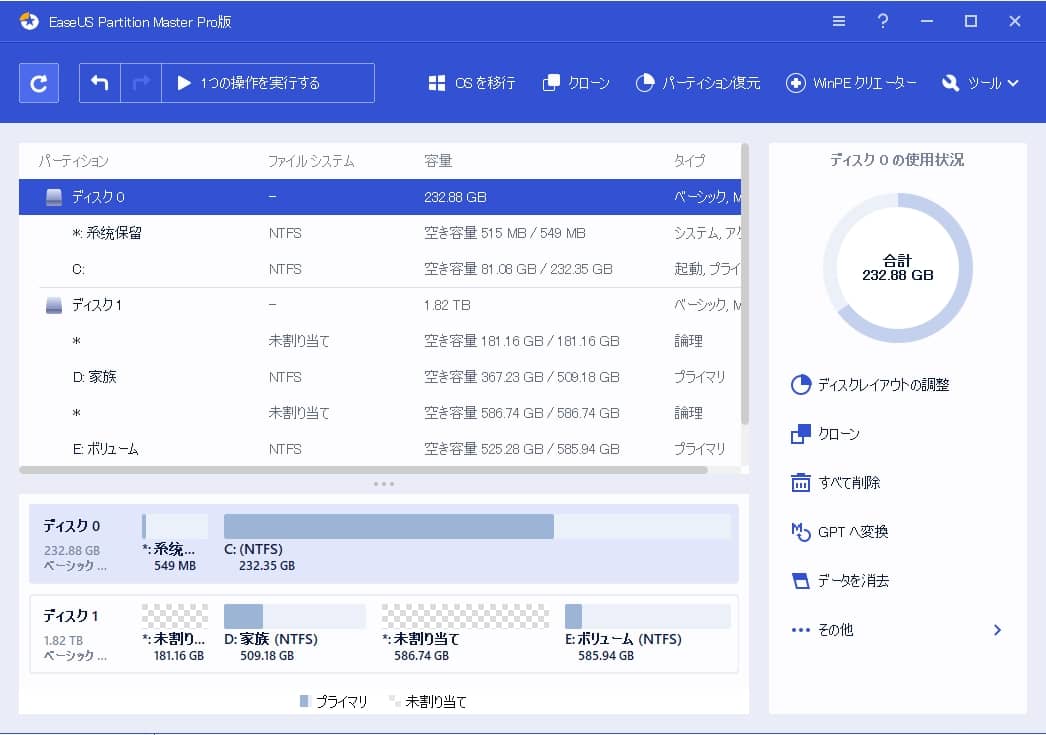Click the Windows logo icon of OSを移行
Viewport: 1046px width, 735px height.
437,83
